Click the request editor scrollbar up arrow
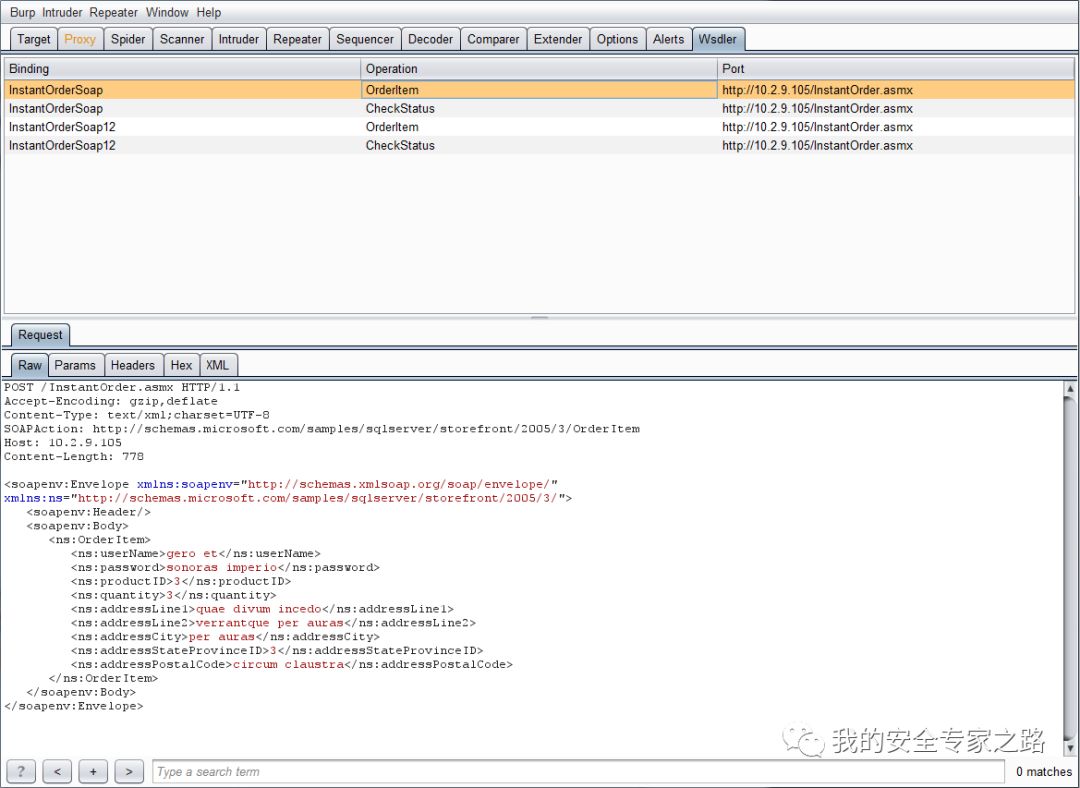Screen dimensions: 1080x788 click(1070, 388)
